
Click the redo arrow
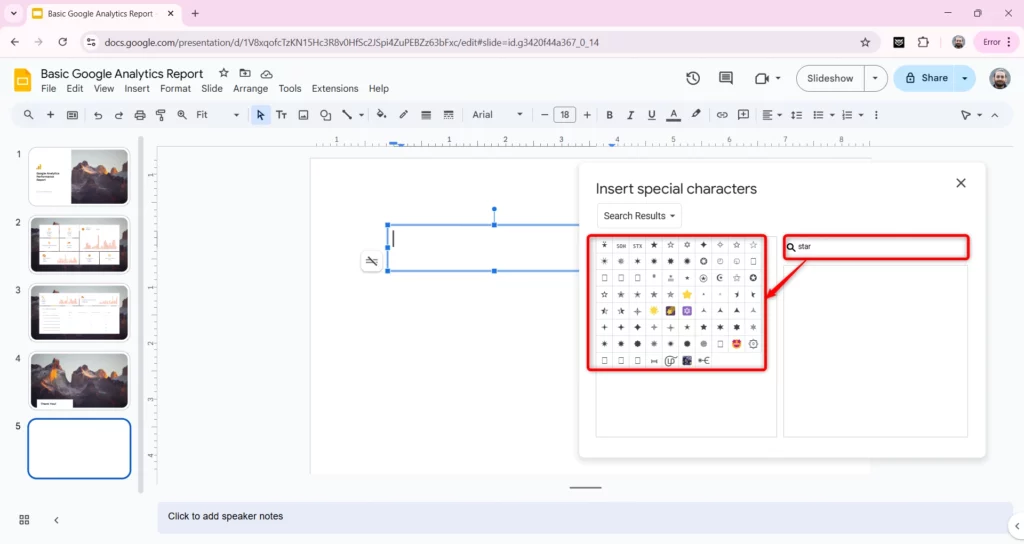click(119, 115)
